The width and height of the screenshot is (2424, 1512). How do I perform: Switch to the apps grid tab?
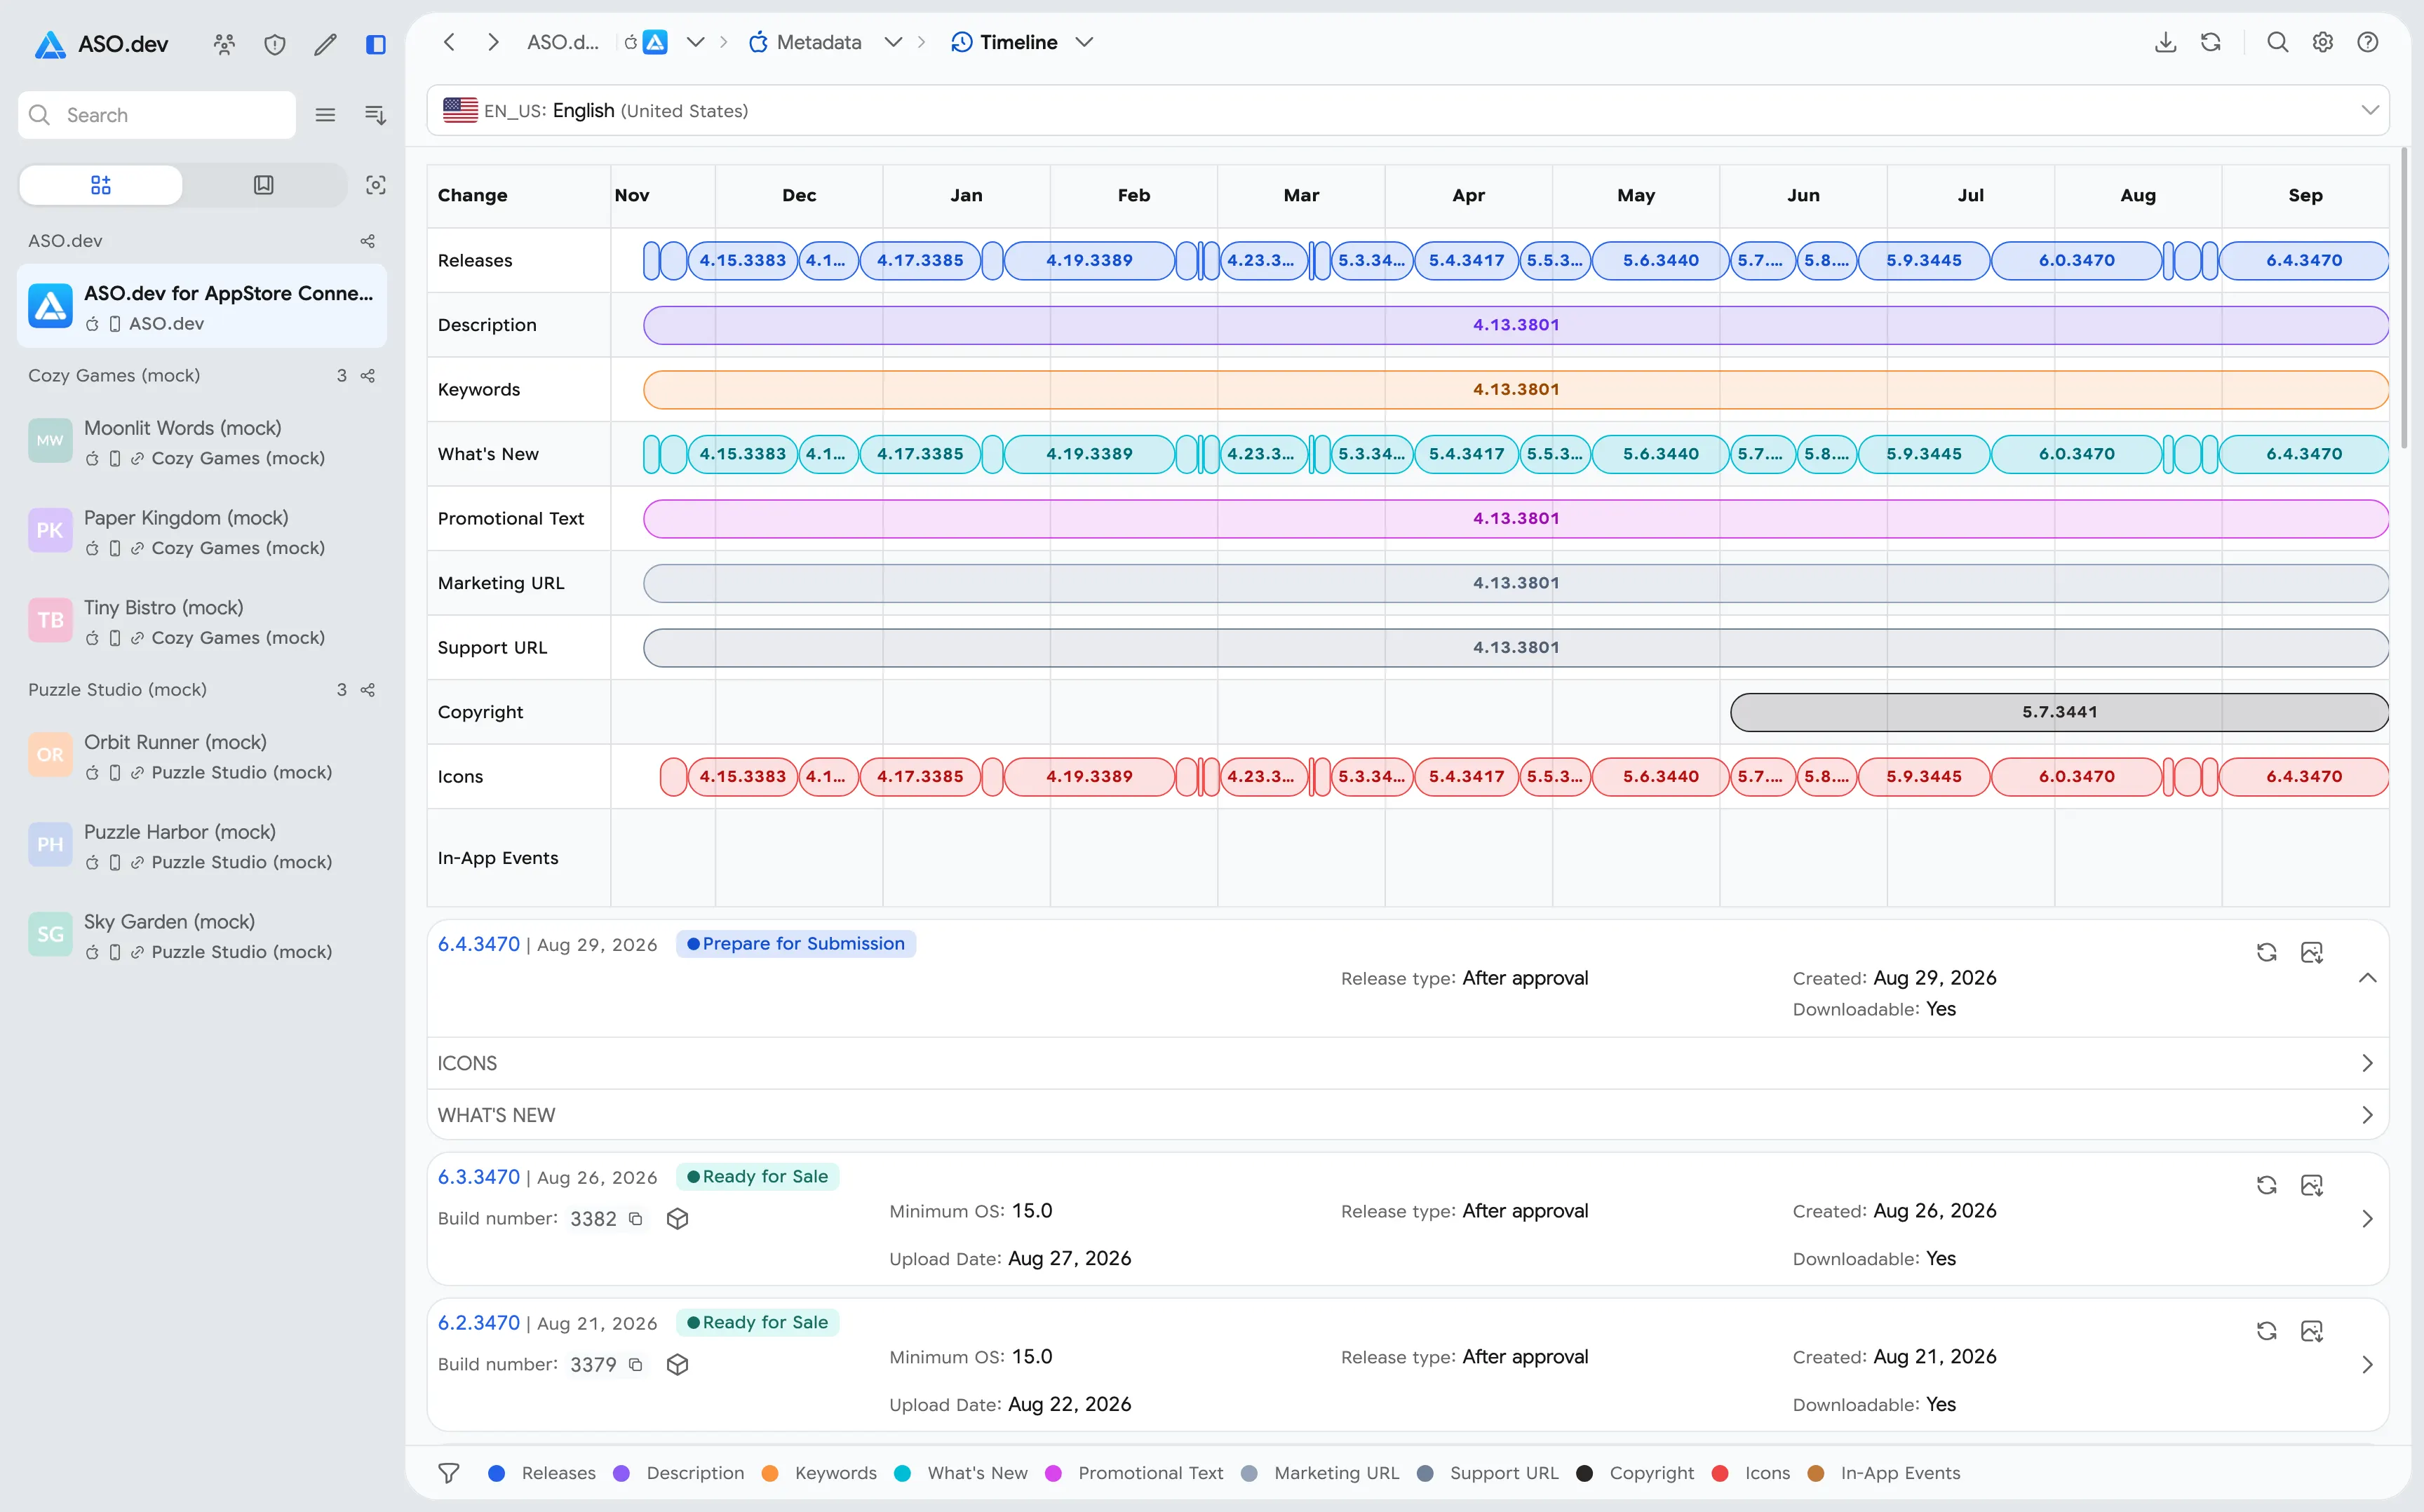(101, 185)
